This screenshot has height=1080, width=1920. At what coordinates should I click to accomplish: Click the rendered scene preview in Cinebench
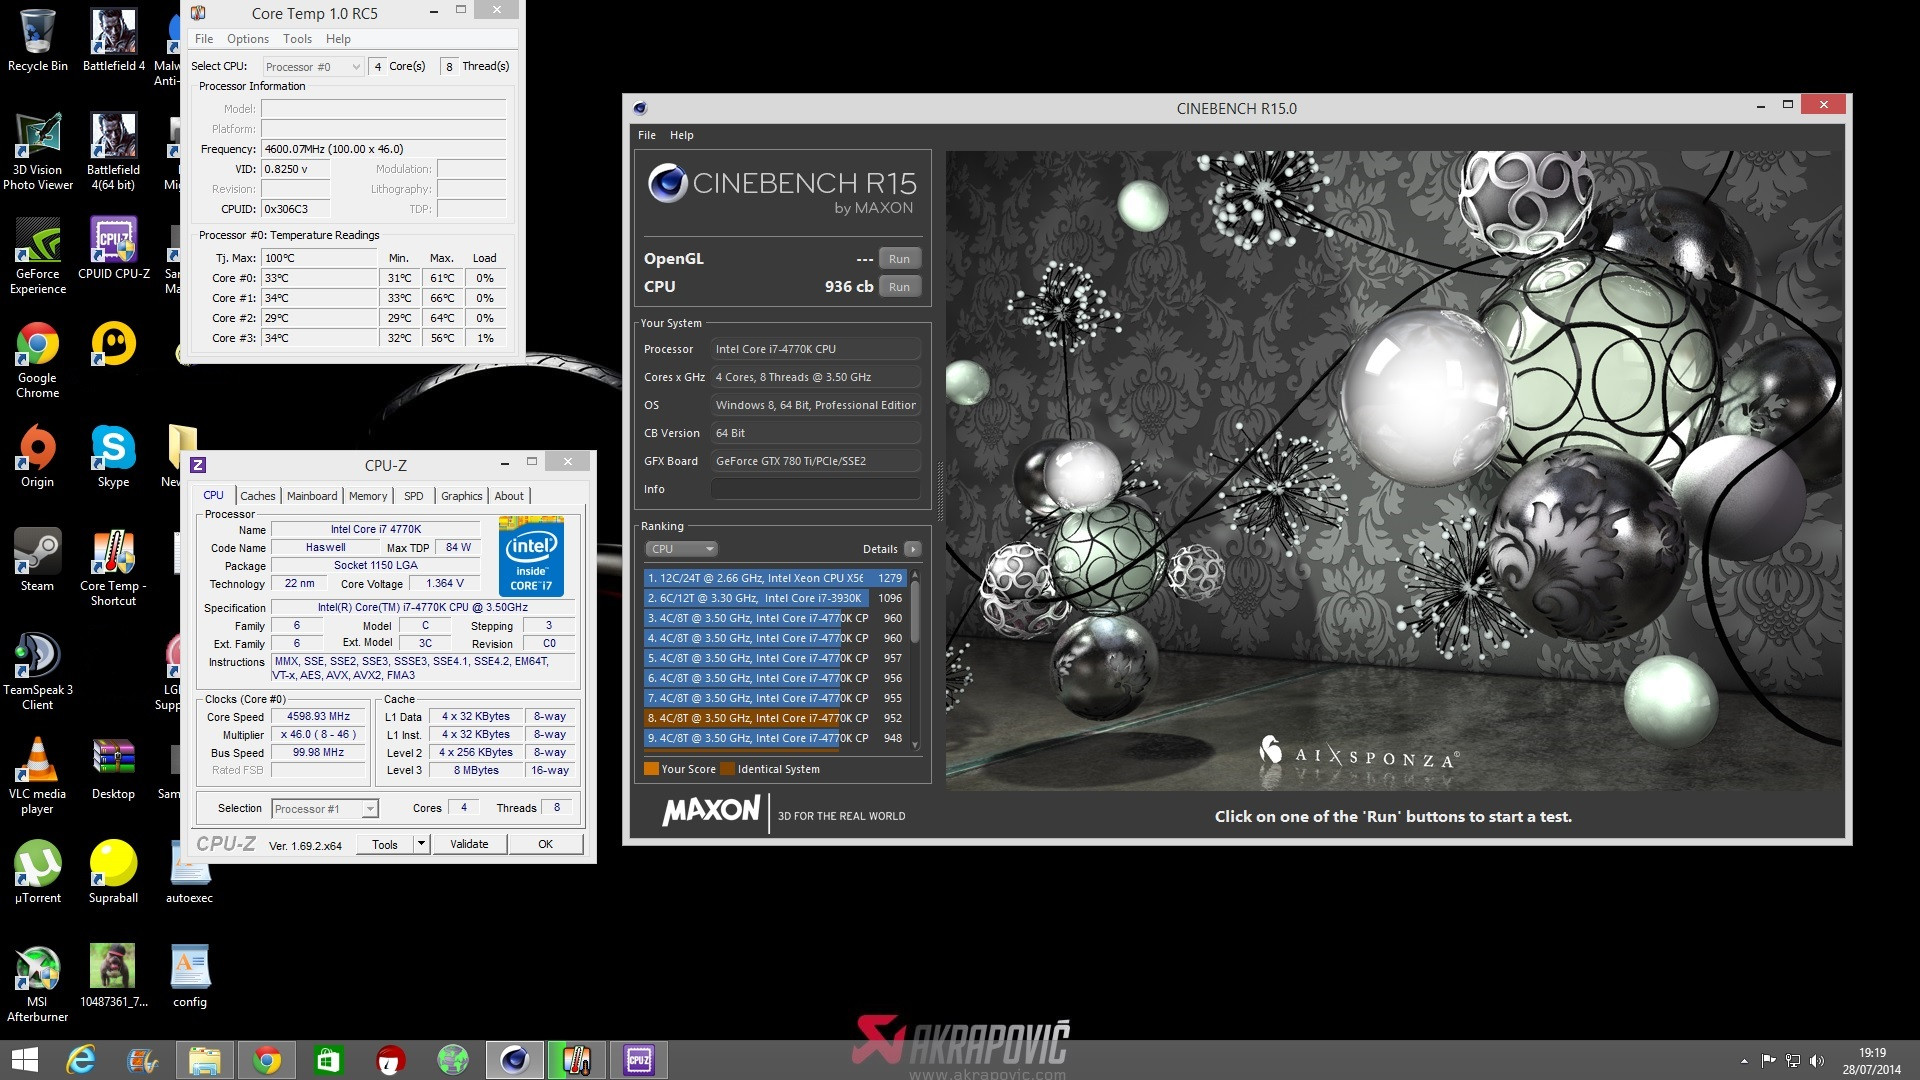coord(1394,470)
